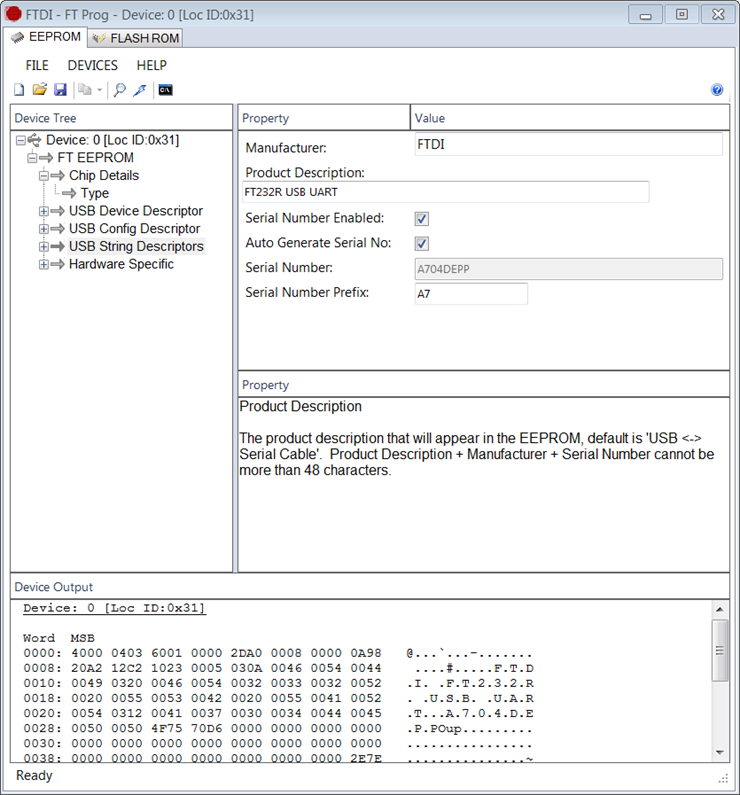Expand the USB Config Descriptor node
Screen dimensions: 740x795
(44, 229)
